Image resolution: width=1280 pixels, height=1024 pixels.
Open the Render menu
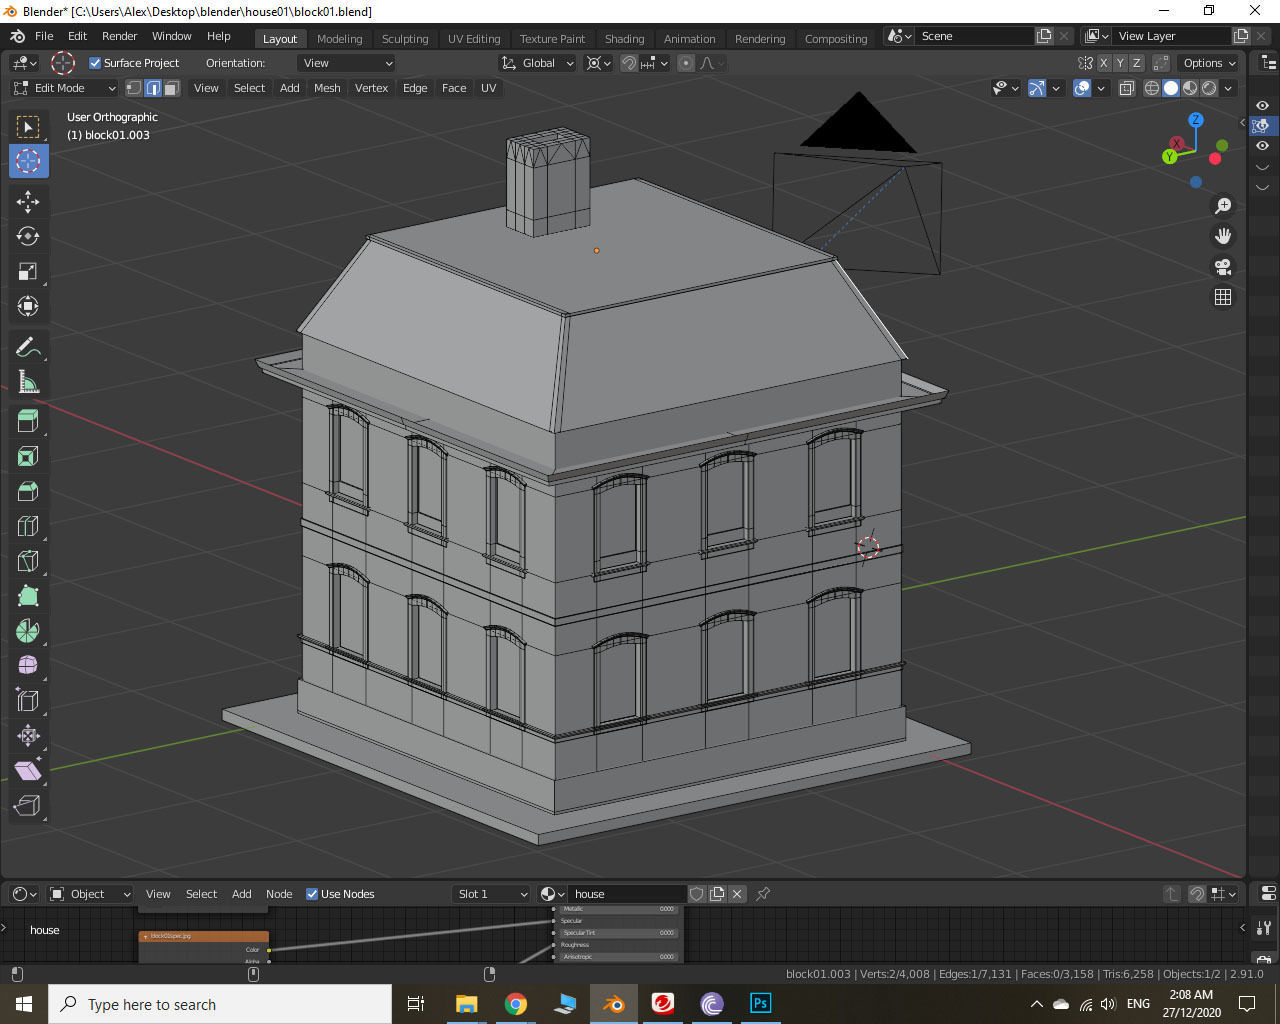click(x=119, y=36)
